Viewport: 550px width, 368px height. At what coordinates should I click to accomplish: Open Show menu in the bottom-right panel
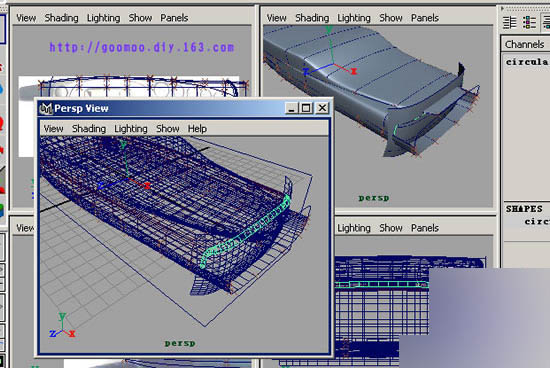391,228
